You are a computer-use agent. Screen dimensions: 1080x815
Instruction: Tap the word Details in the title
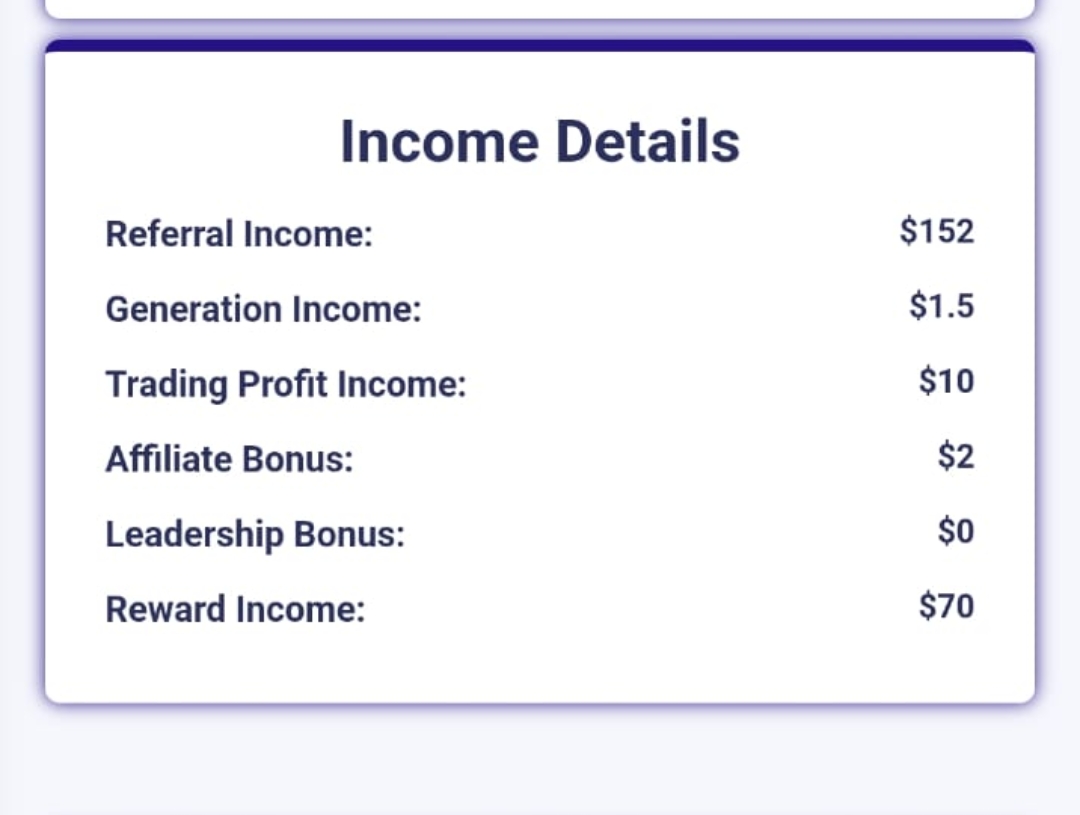point(647,141)
